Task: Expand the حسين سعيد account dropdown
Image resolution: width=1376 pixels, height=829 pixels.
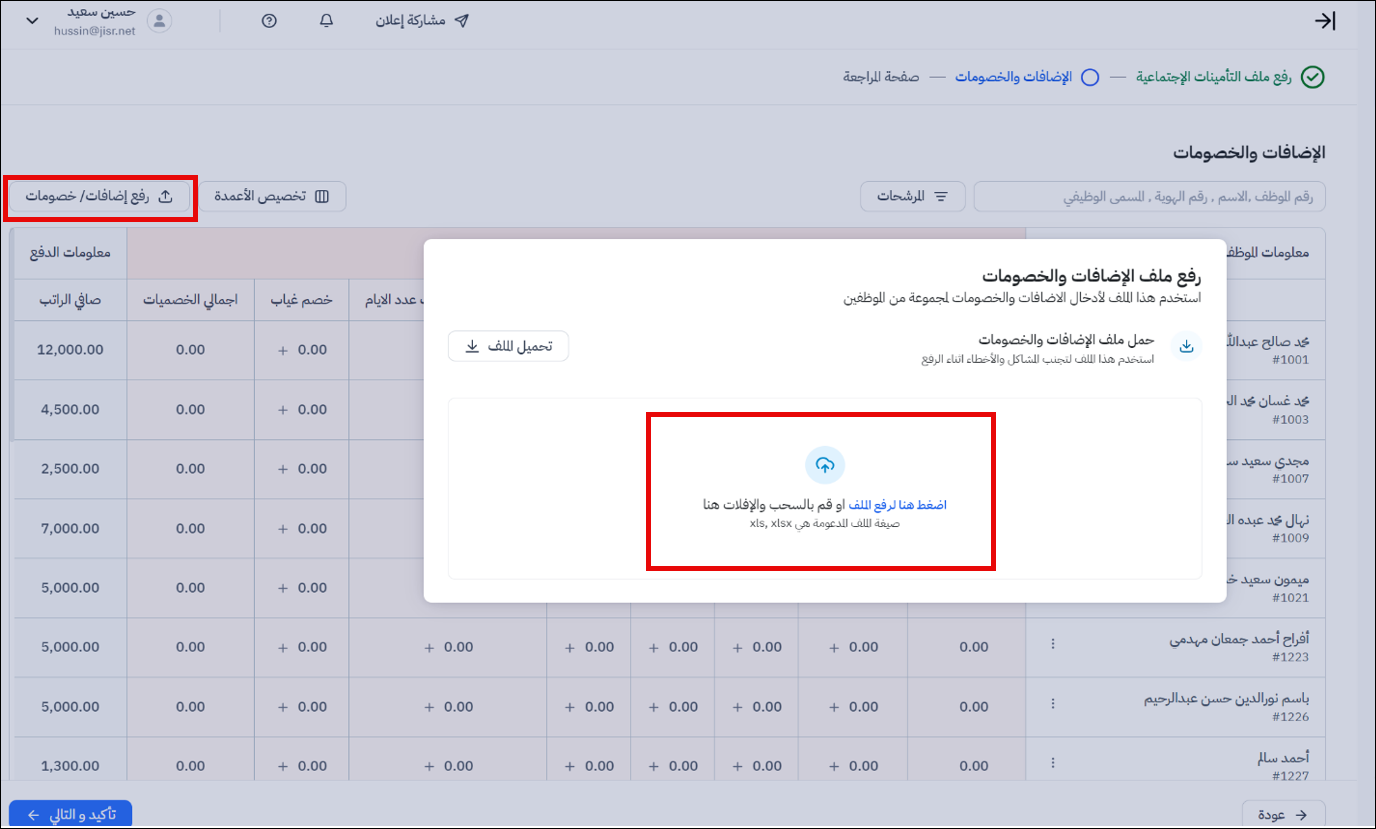Action: pos(31,21)
